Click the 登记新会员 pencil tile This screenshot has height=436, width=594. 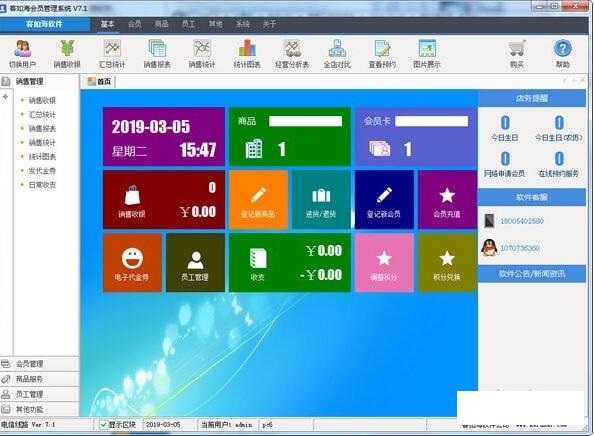pyautogui.click(x=384, y=199)
